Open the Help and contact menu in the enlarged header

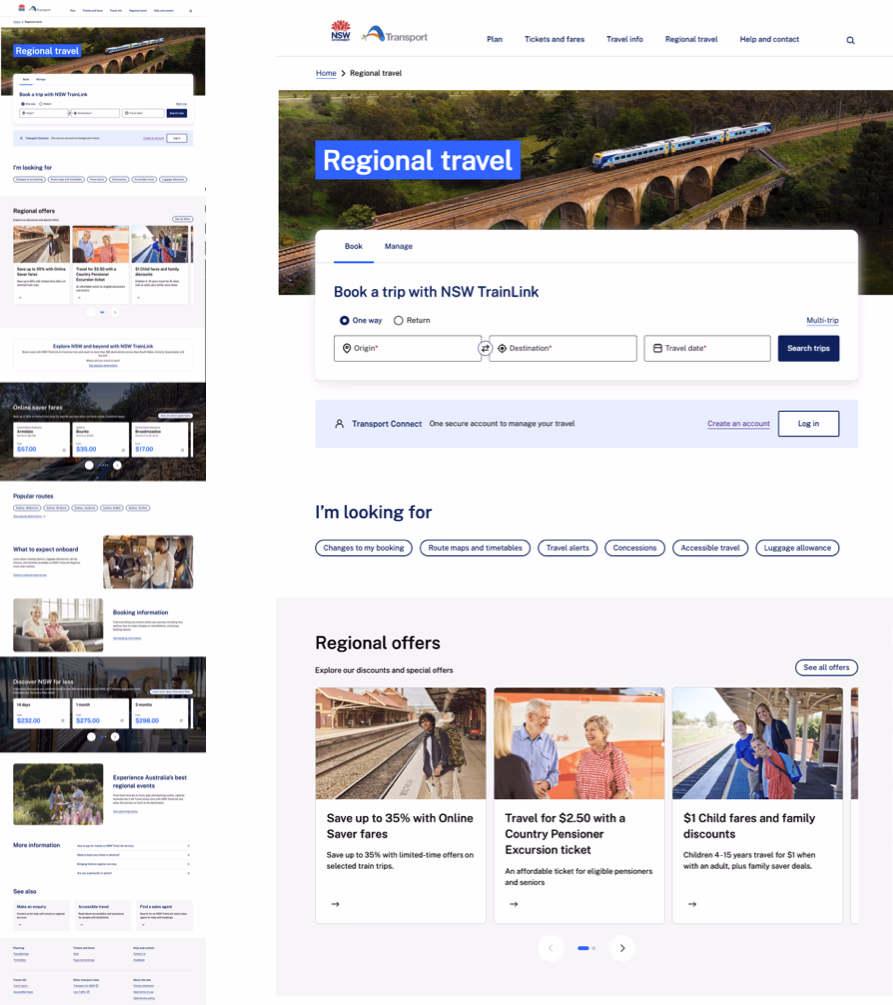pyautogui.click(x=769, y=39)
